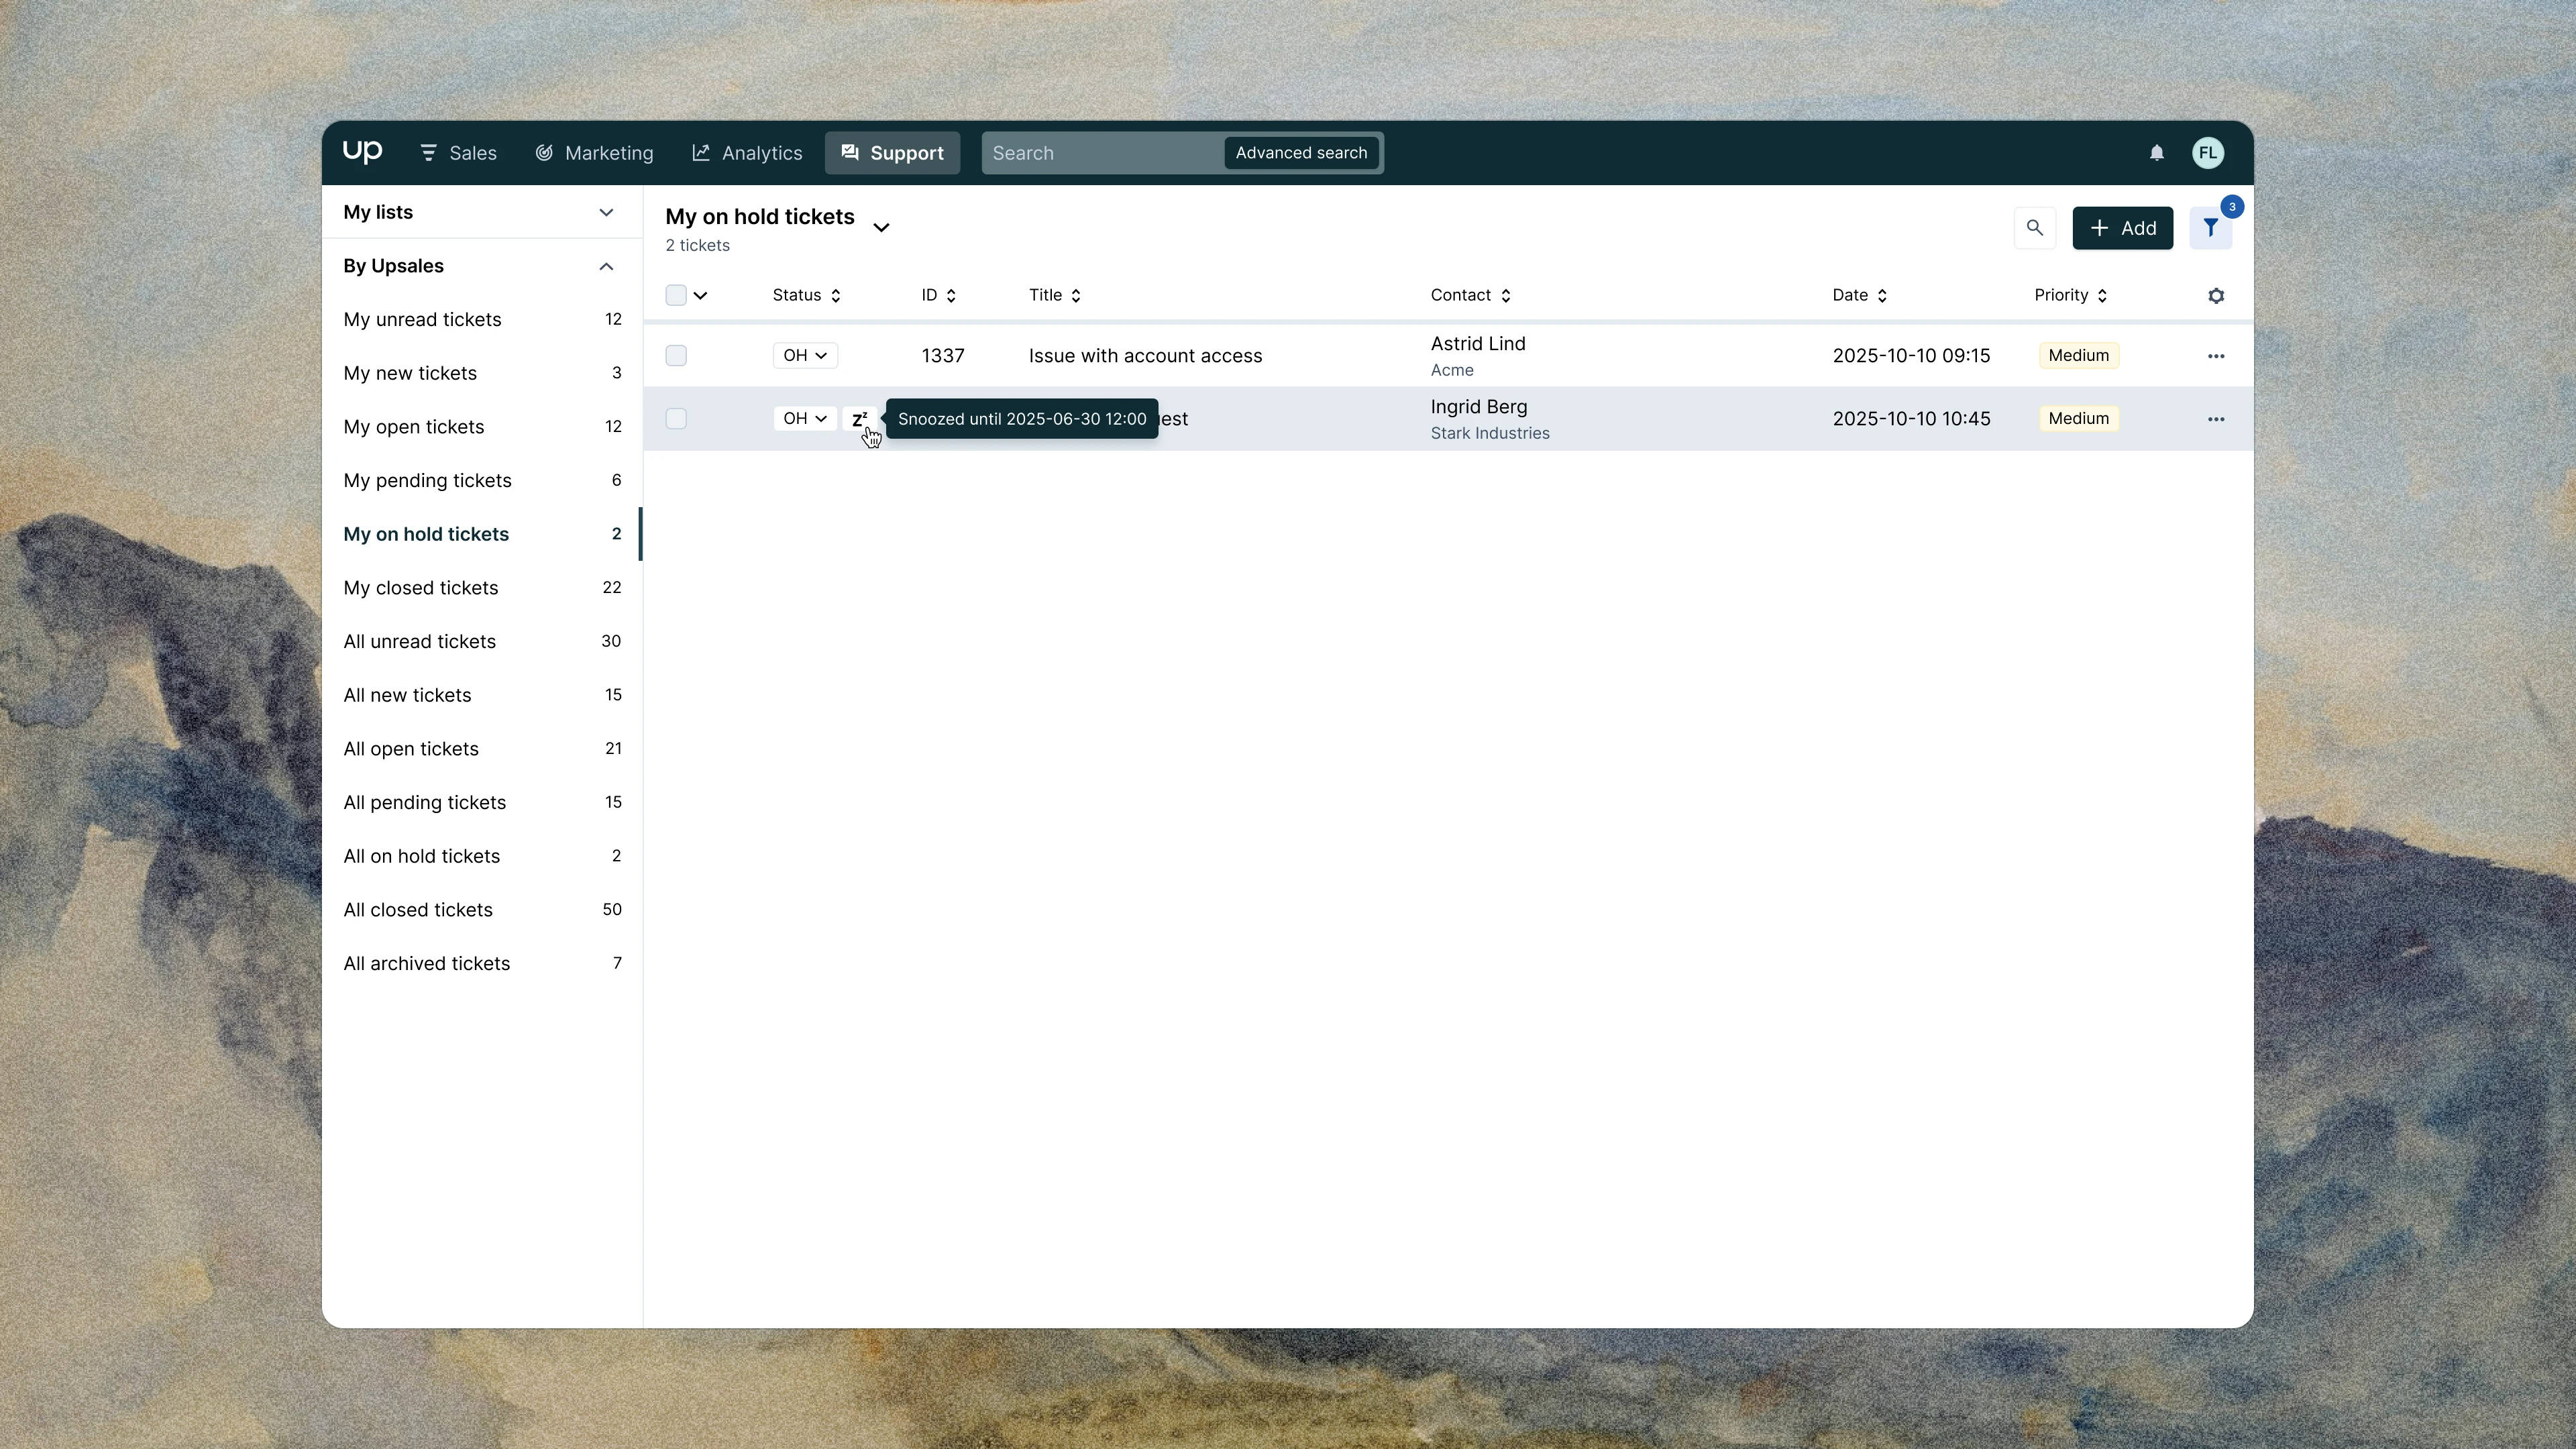Open the My on hold tickets list dropdown
This screenshot has height=1449, width=2576.
(881, 228)
